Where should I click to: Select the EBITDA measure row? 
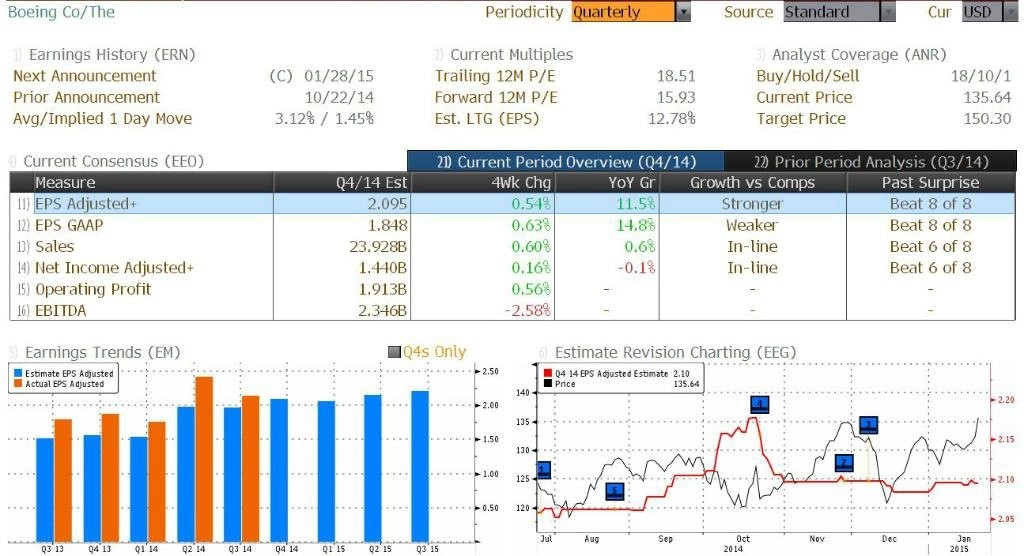coord(513,310)
